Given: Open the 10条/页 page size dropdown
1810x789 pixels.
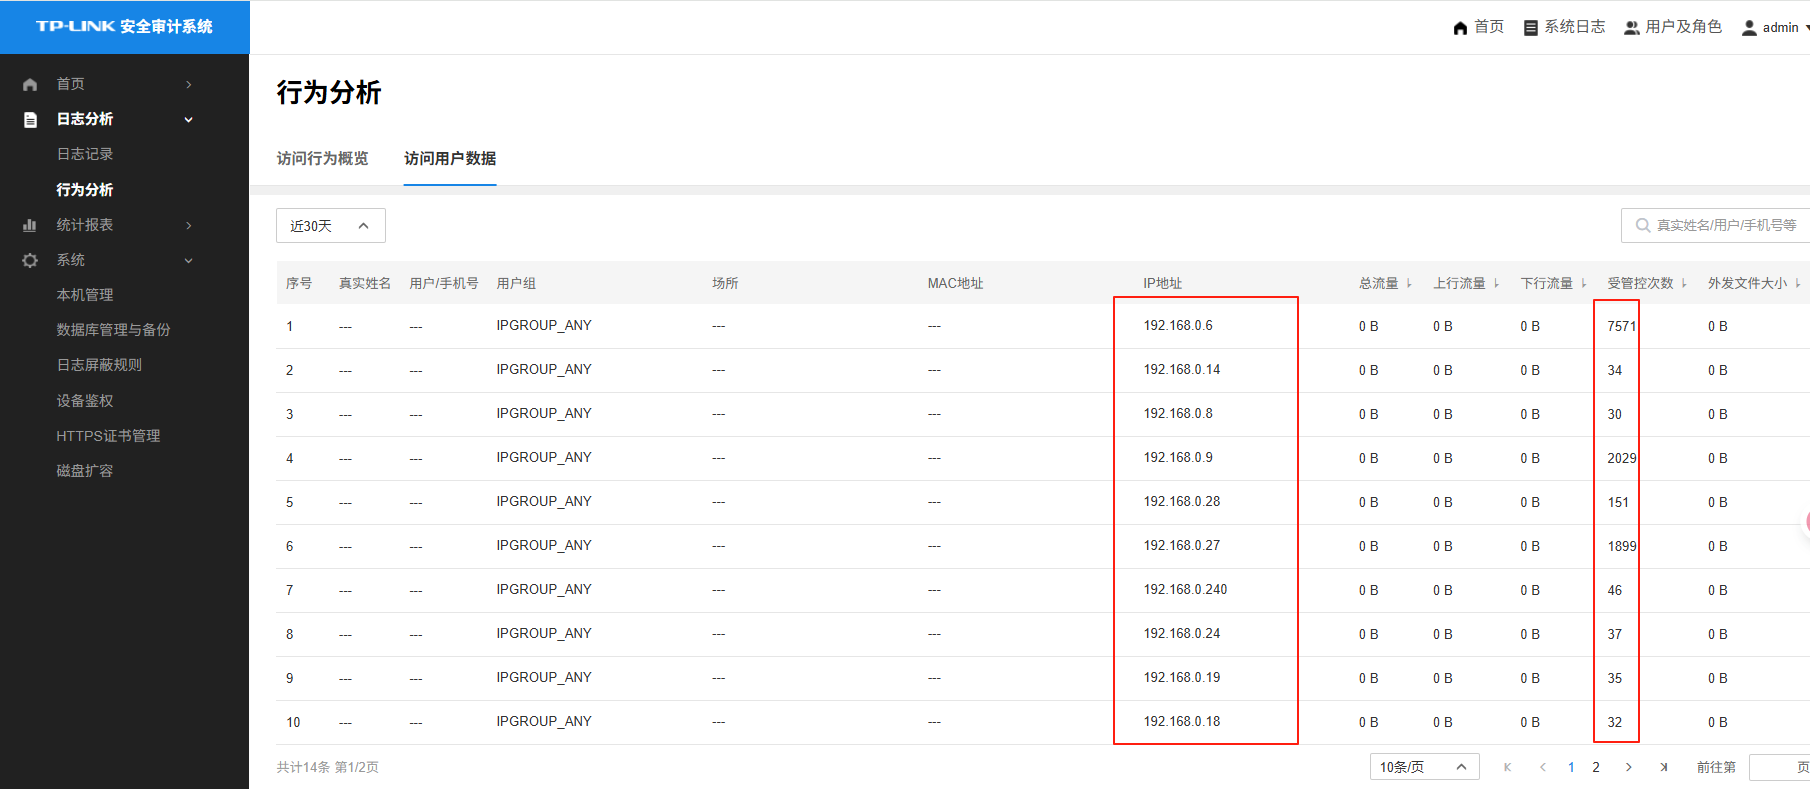Looking at the screenshot, I should coord(1423,767).
